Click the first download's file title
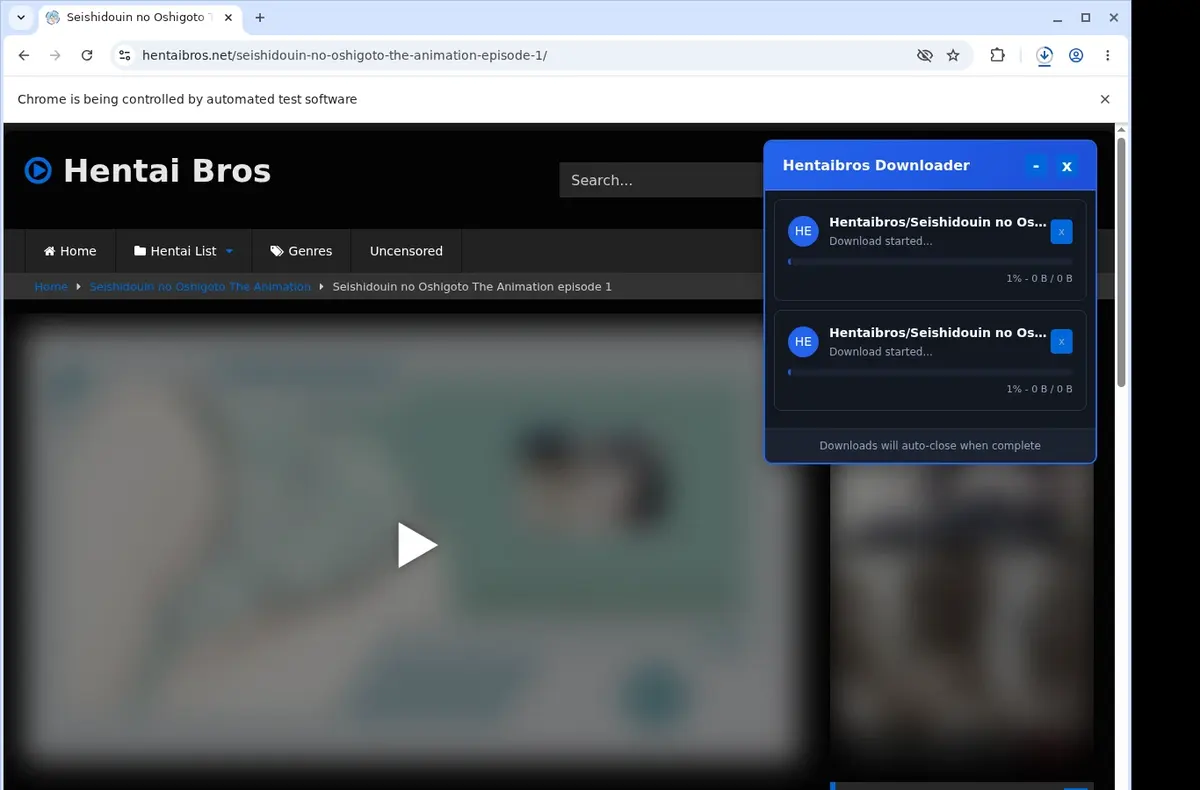Viewport: 1200px width, 790px height. pos(938,222)
